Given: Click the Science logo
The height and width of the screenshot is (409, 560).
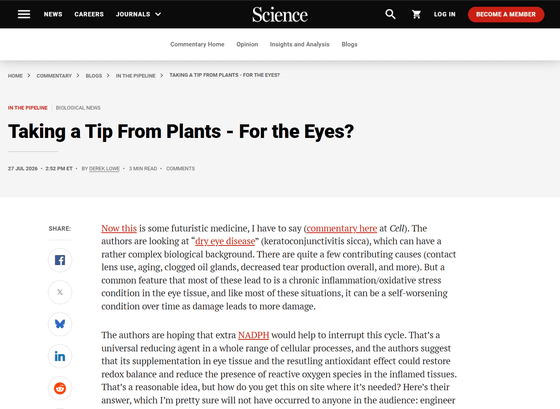Looking at the screenshot, I should click(x=280, y=15).
